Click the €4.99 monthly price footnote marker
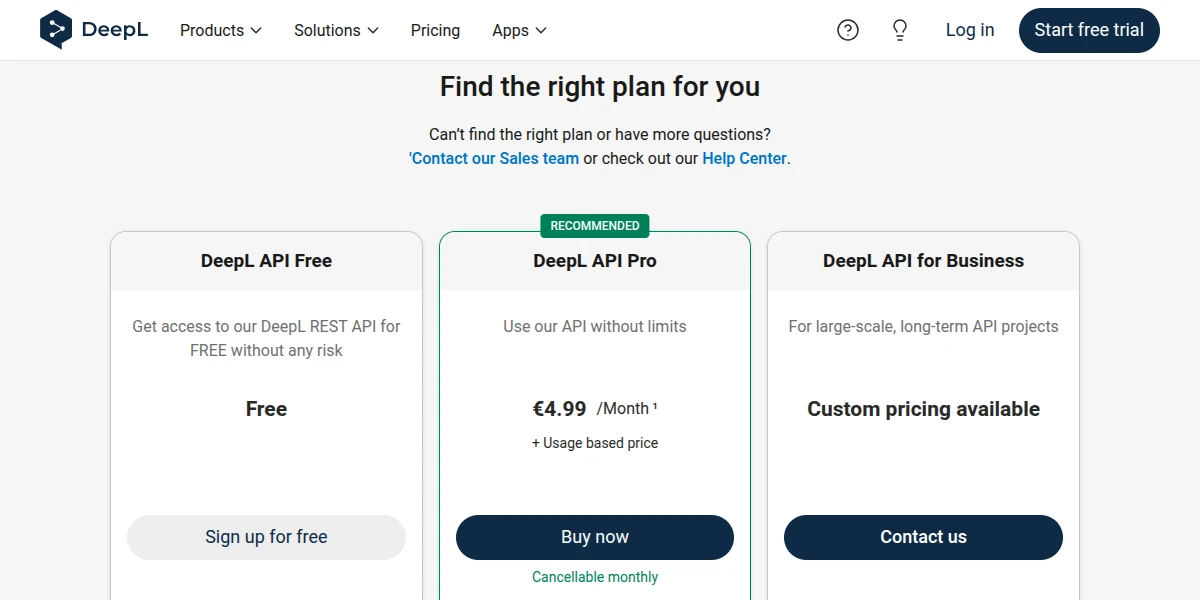 point(655,406)
